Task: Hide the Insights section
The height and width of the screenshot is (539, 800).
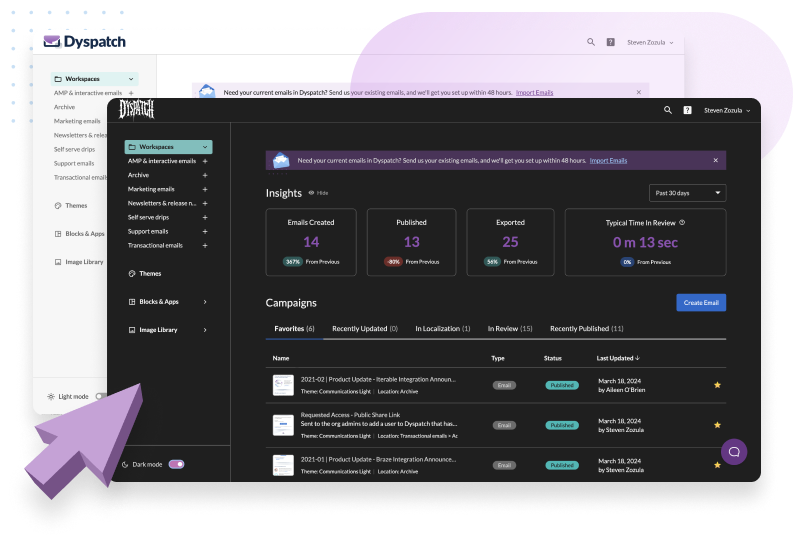Action: [318, 193]
